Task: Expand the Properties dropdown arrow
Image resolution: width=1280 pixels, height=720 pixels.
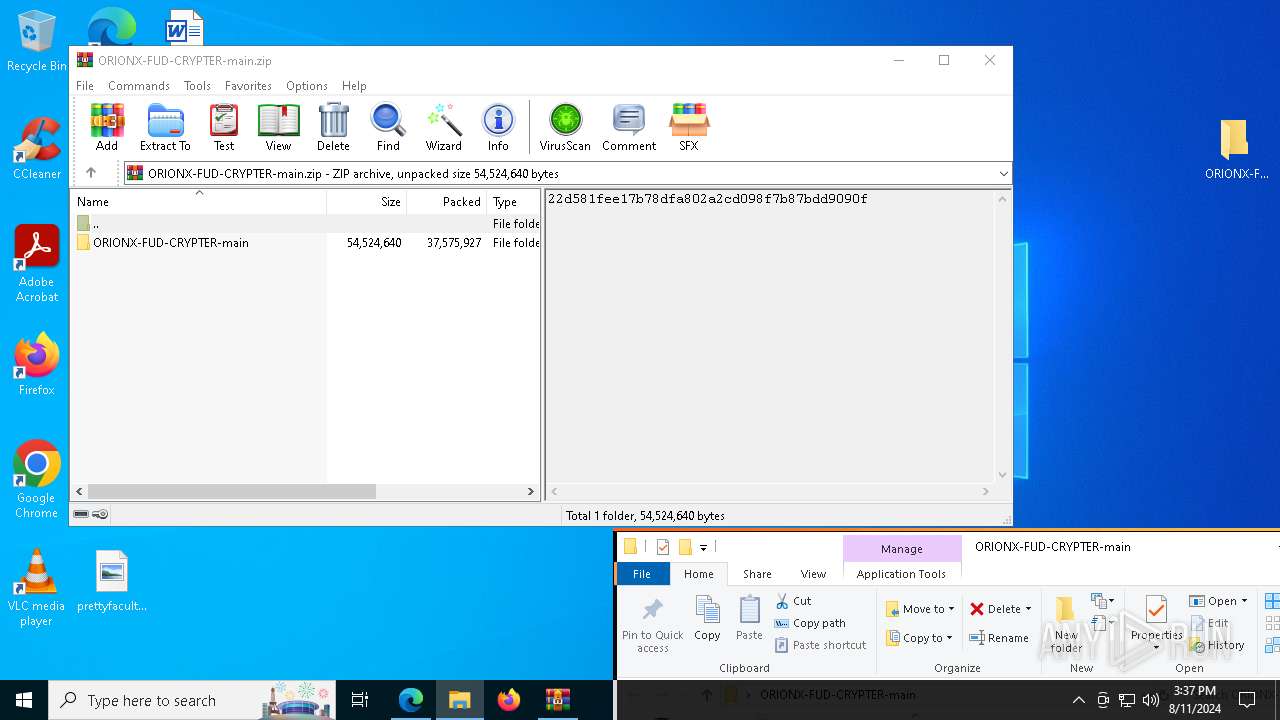Action: (x=1156, y=647)
